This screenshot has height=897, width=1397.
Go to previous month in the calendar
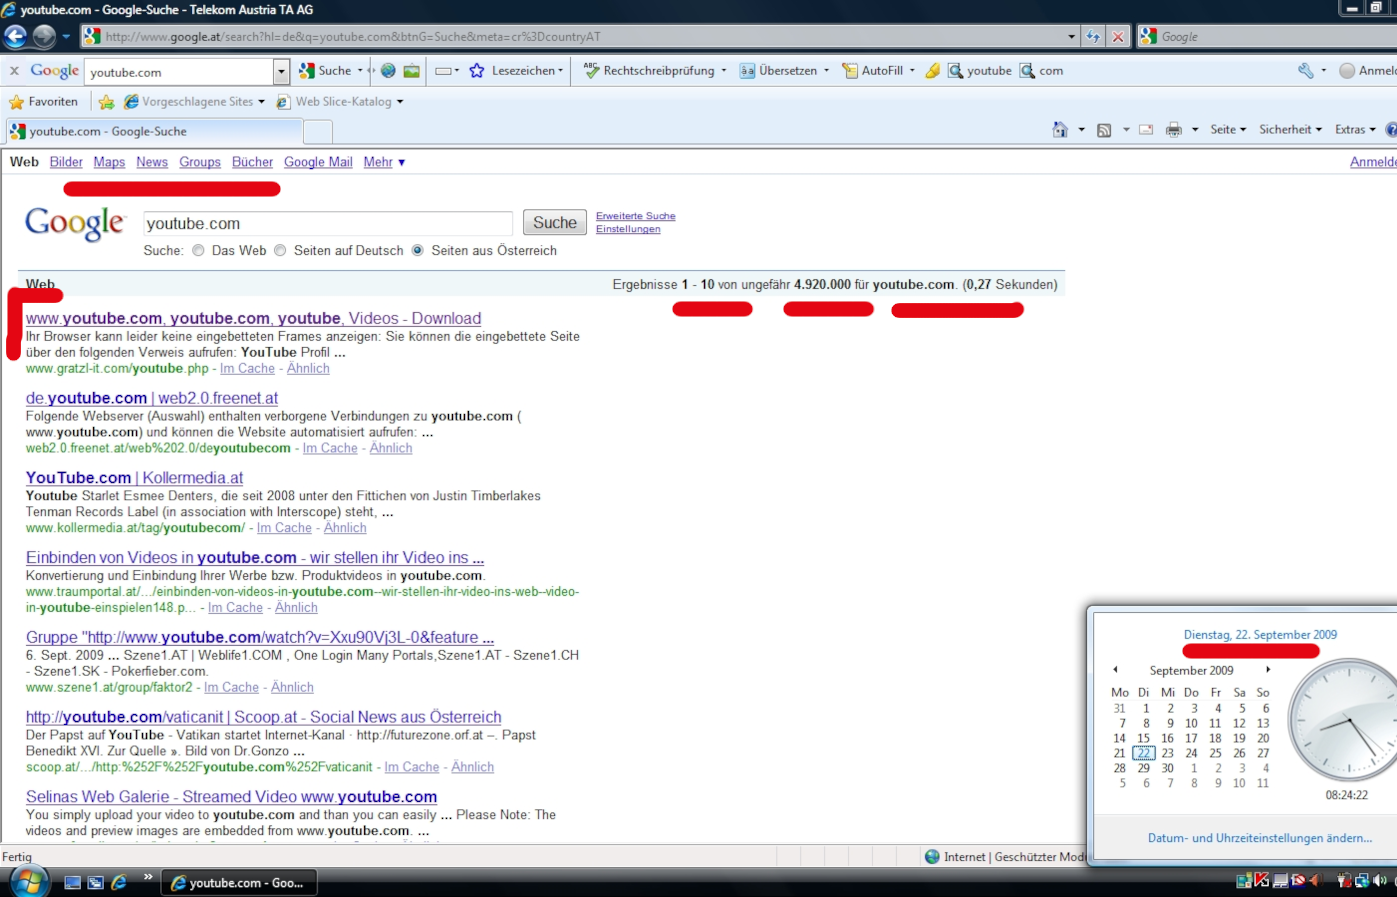point(1115,670)
